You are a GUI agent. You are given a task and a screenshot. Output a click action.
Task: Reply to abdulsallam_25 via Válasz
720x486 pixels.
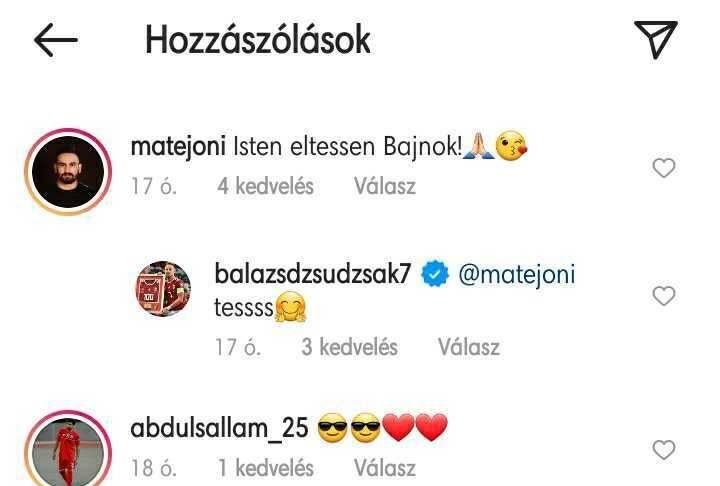coord(385,468)
